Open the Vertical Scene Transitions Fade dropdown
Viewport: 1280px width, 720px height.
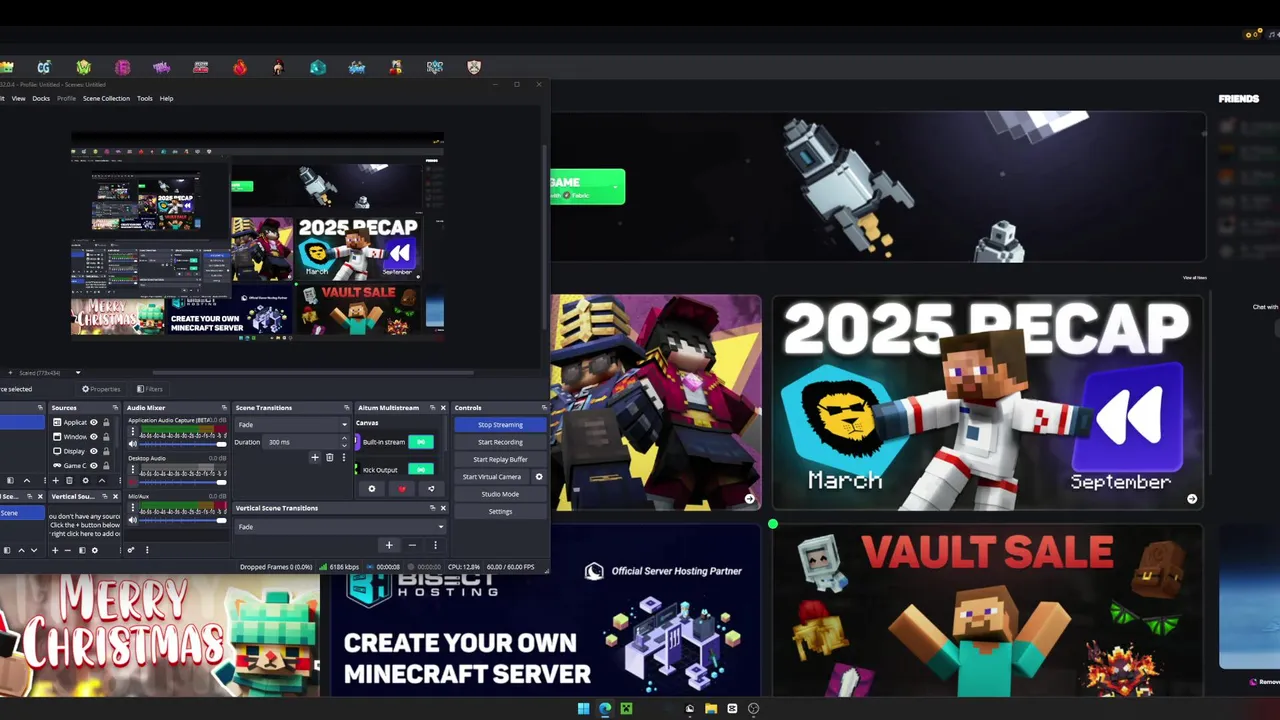coord(341,527)
